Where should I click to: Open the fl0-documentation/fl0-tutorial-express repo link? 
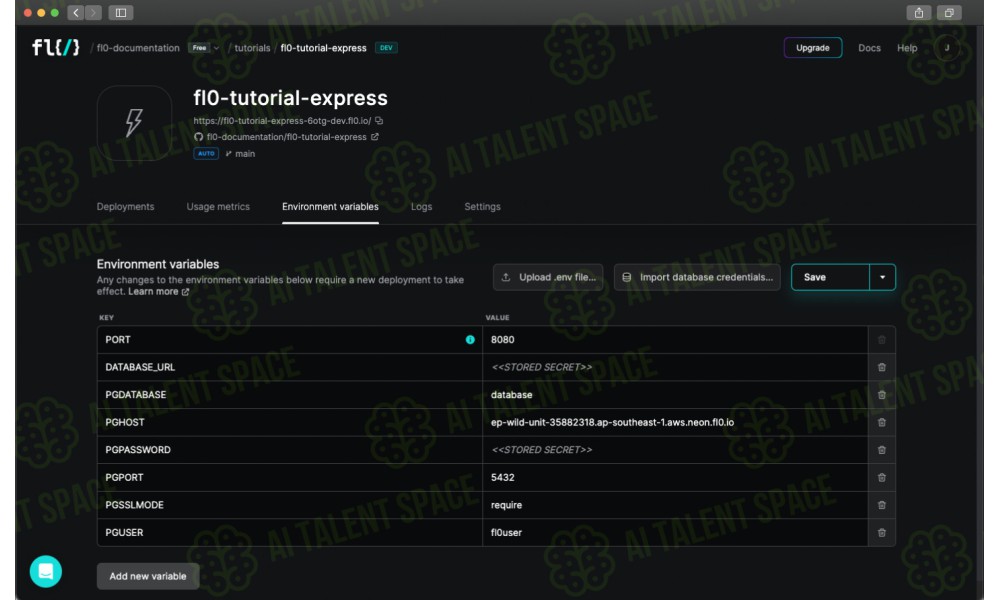point(286,136)
